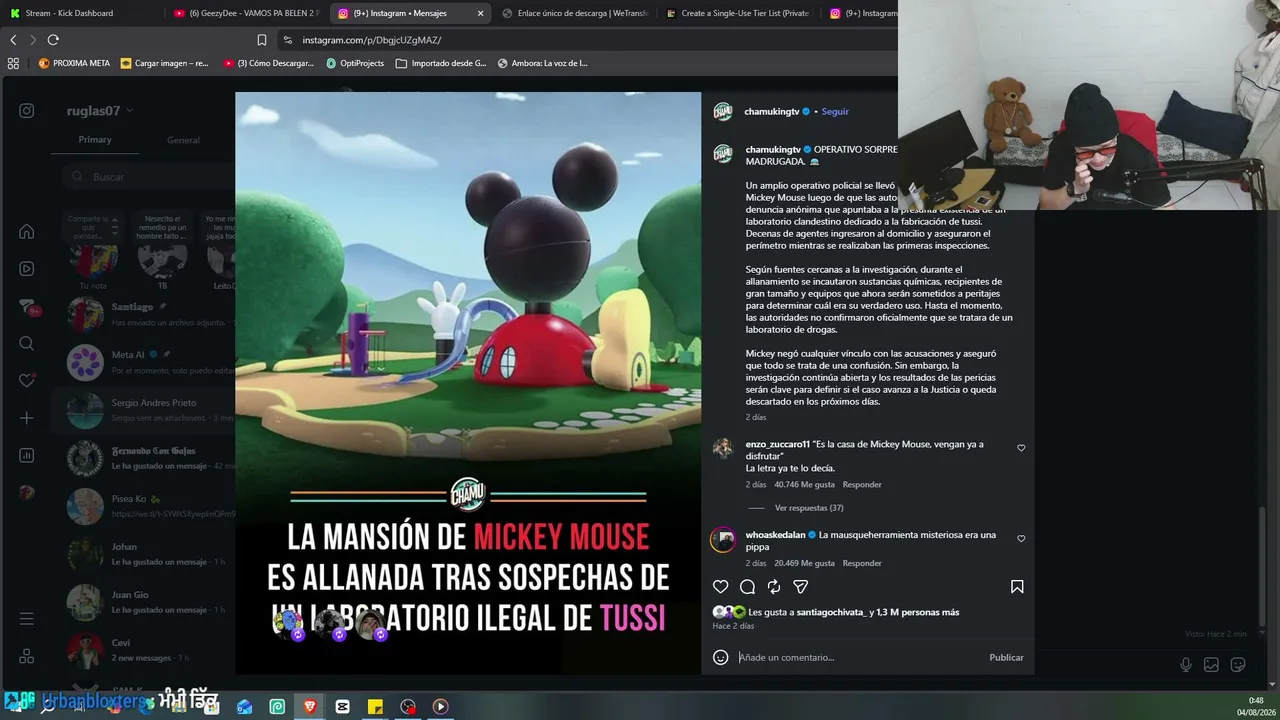Open Instagram search magnifier in the sidebar

[x=27, y=344]
